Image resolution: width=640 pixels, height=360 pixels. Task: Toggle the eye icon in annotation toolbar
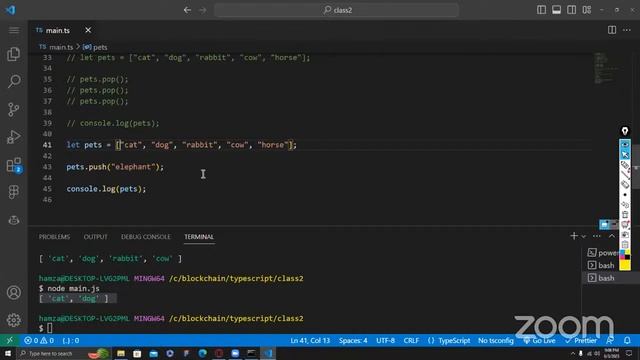625,144
